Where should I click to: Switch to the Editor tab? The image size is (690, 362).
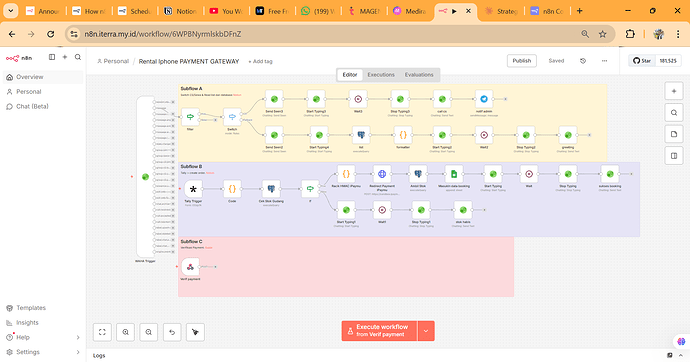click(350, 75)
